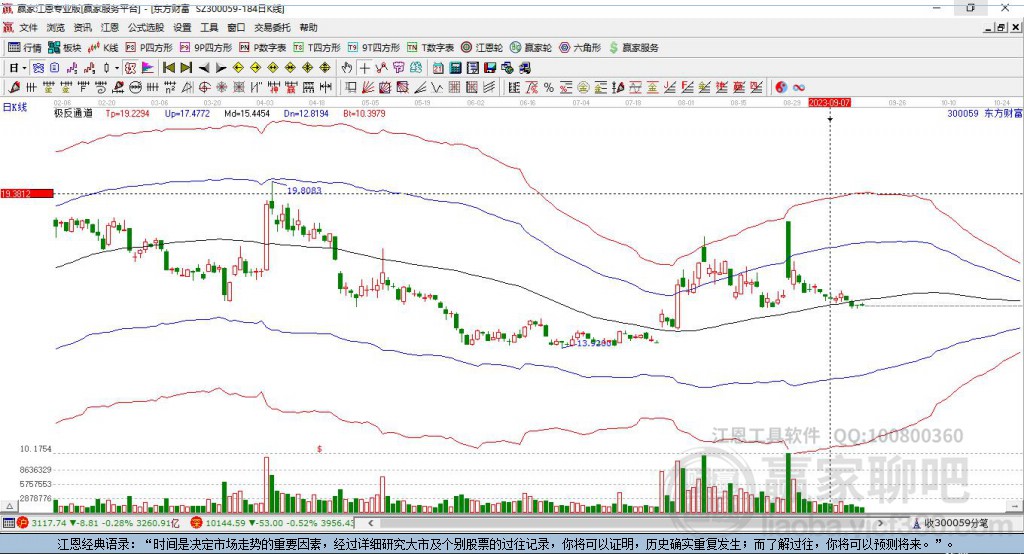Jump to last bar icon

tap(186, 68)
